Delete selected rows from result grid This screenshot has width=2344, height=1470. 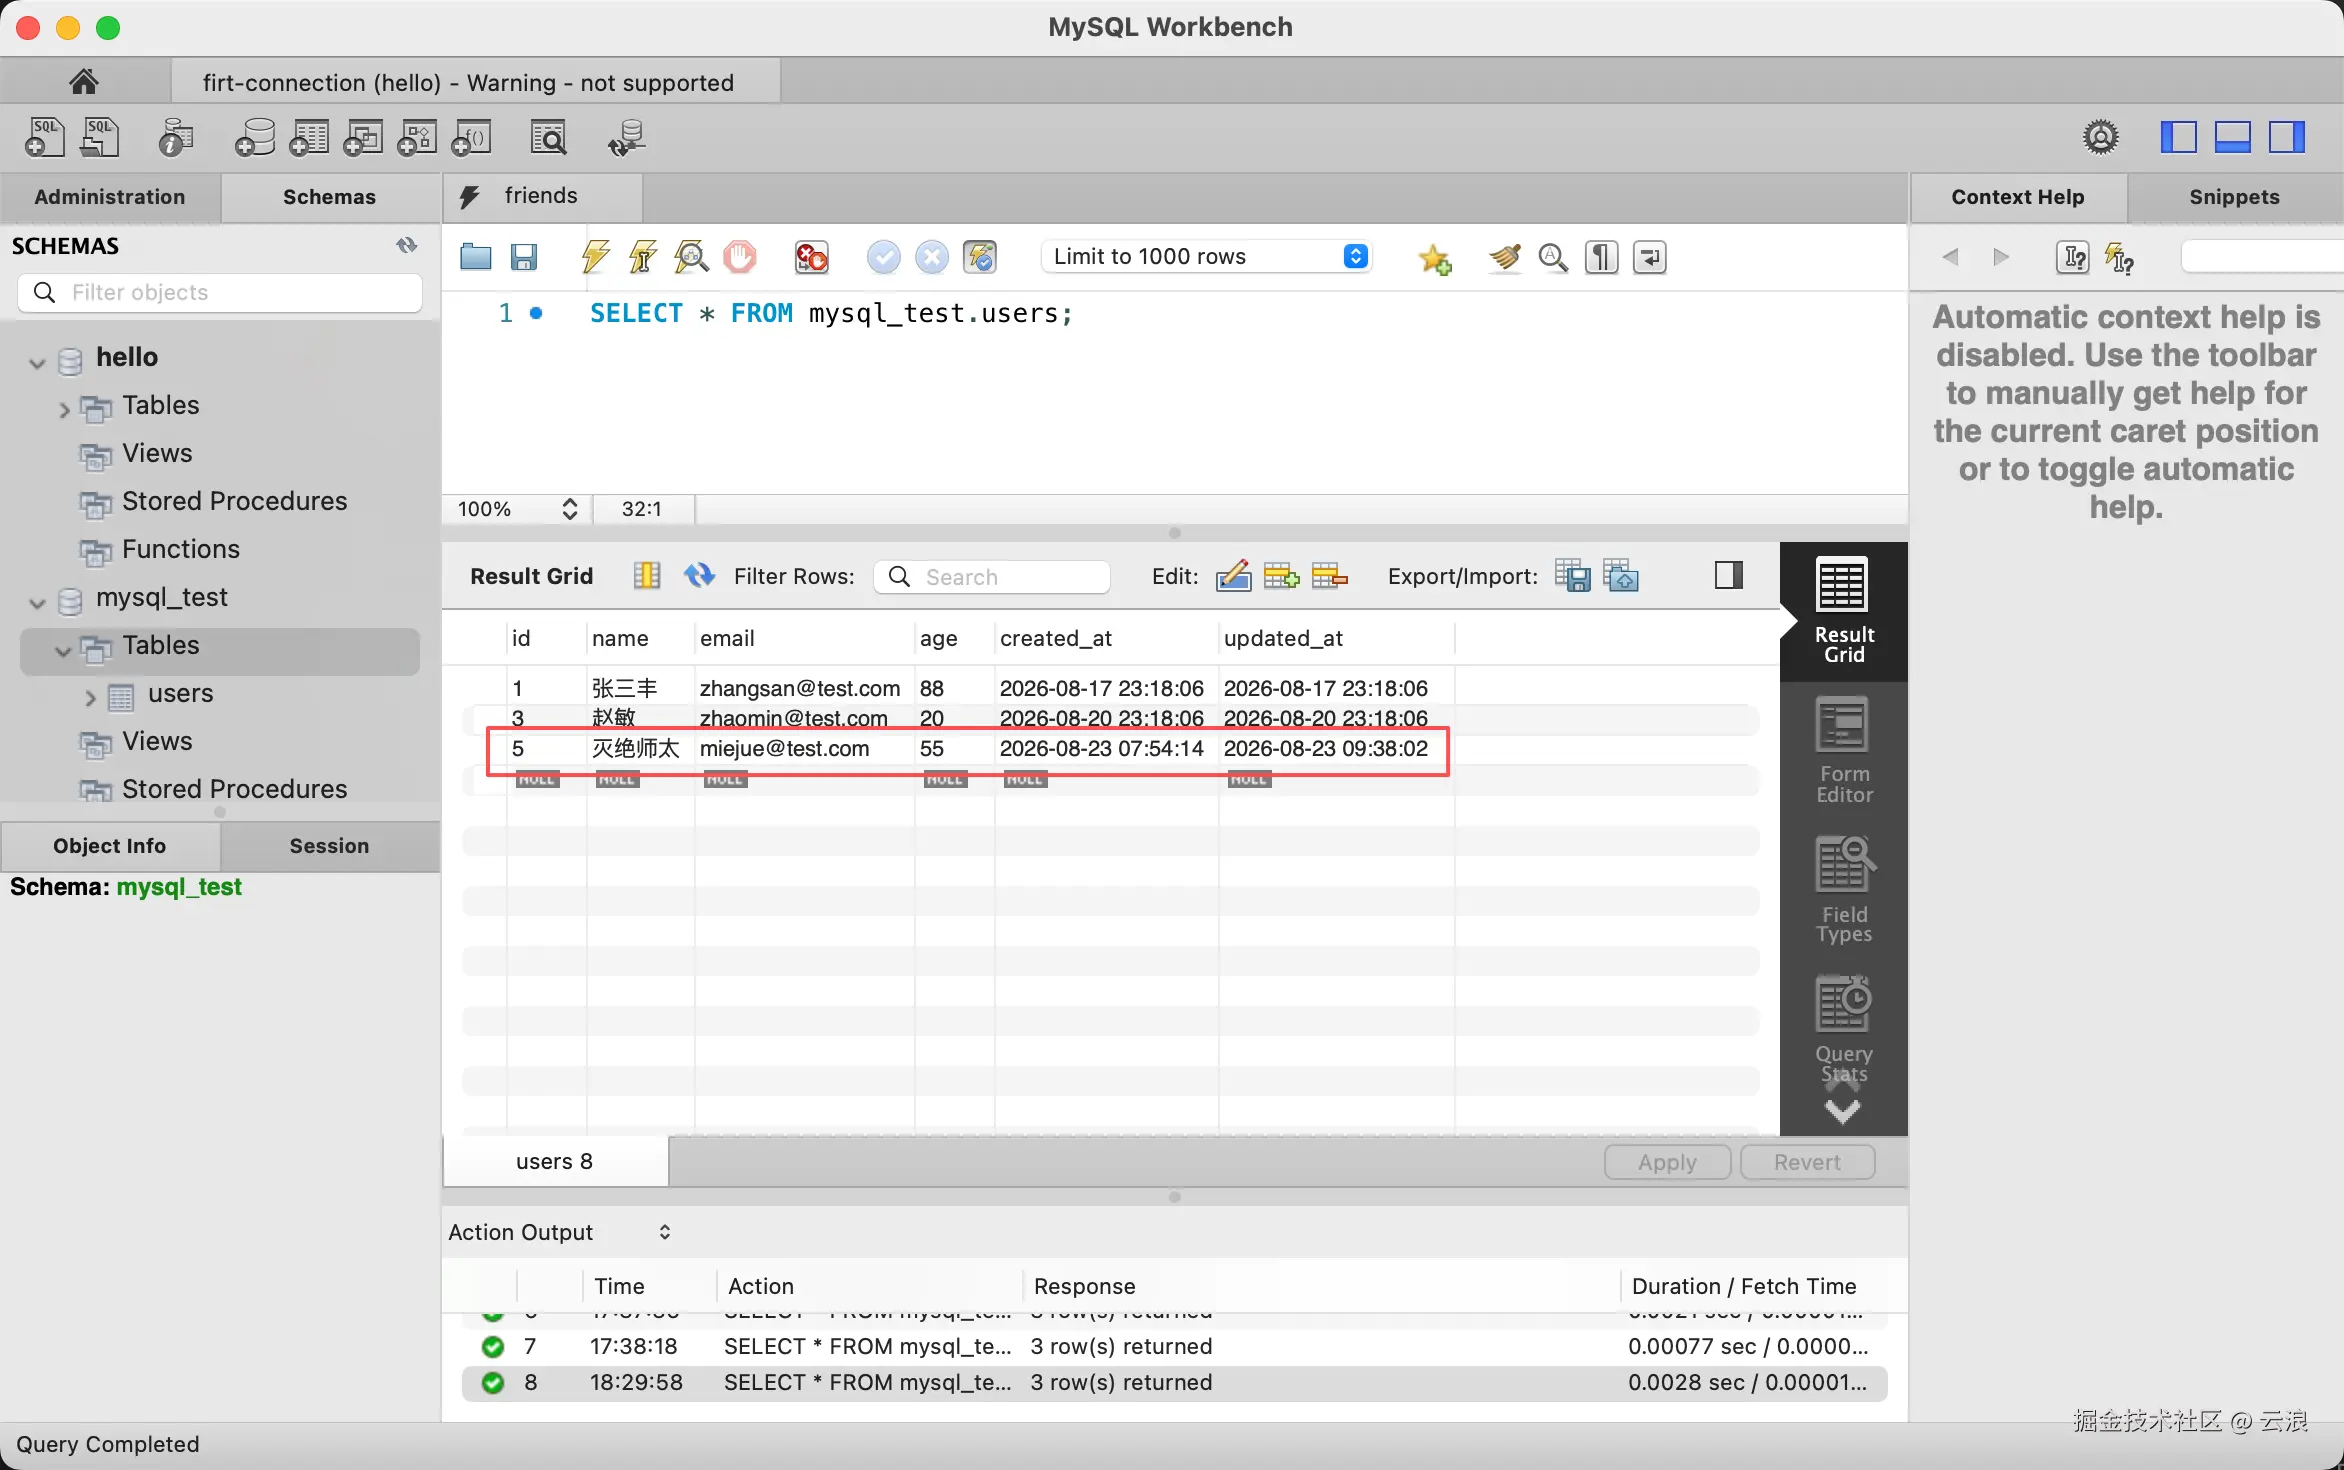pos(1329,575)
